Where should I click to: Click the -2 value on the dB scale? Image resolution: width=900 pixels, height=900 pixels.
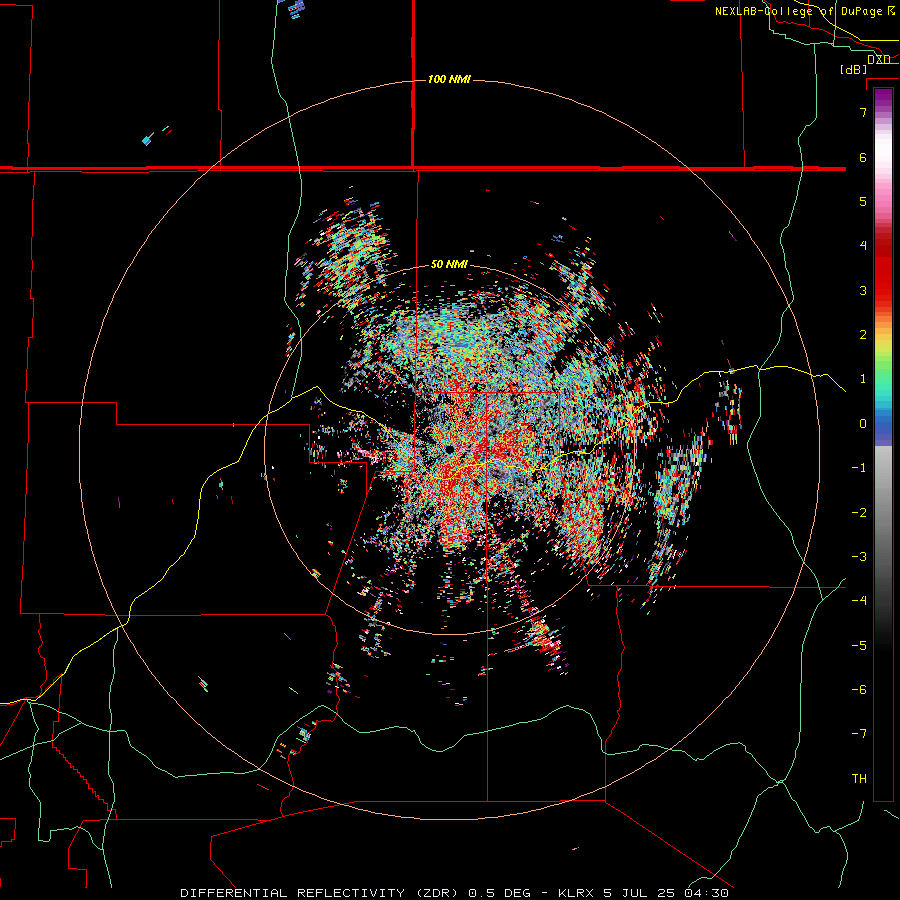[x=859, y=513]
